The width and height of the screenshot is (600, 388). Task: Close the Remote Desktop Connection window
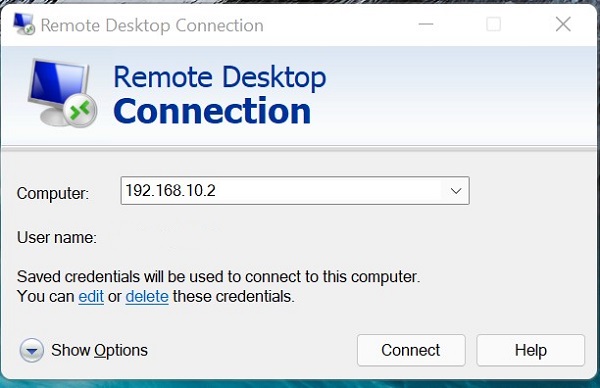click(x=563, y=24)
